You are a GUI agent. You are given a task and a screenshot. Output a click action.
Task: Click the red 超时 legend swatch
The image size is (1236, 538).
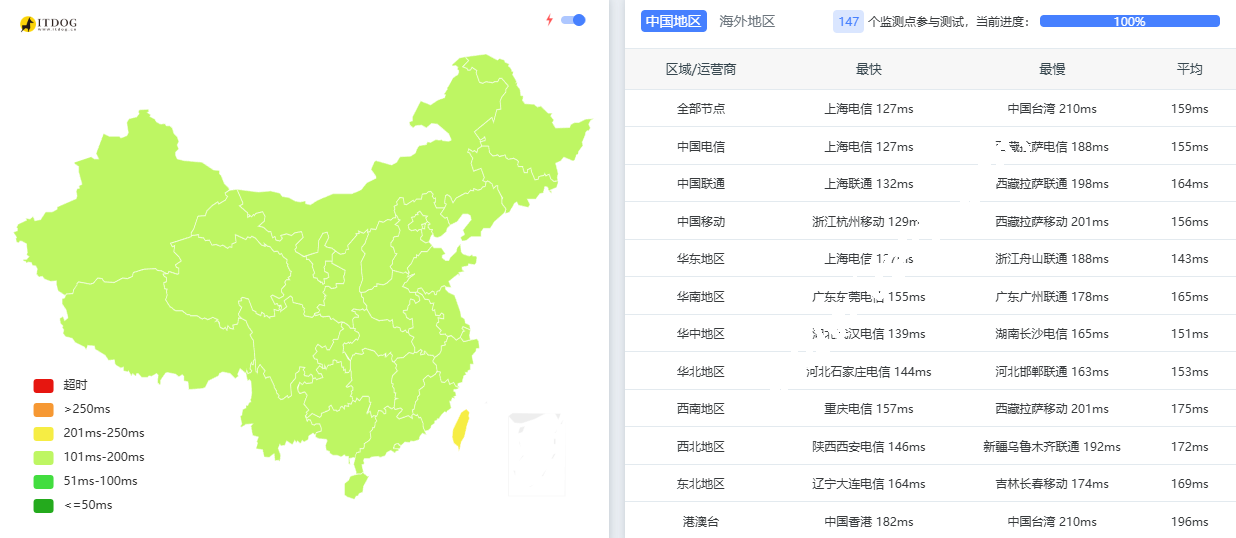[43, 385]
